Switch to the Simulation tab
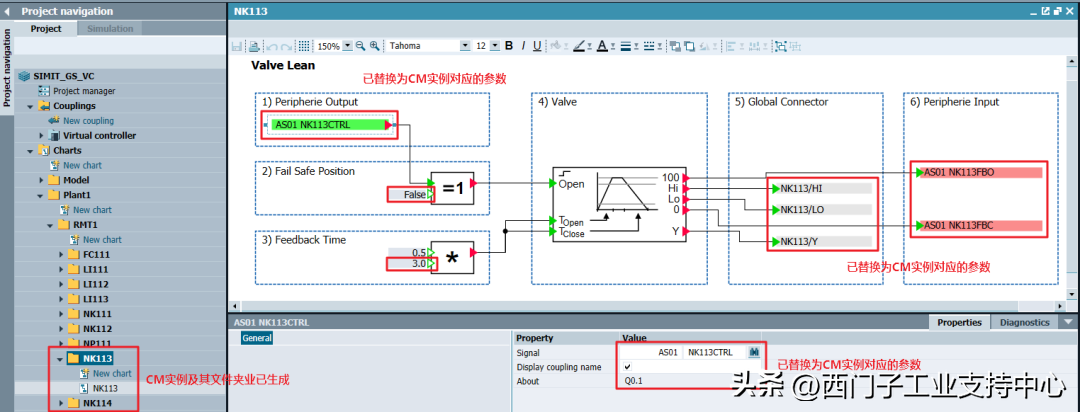The width and height of the screenshot is (1080, 412). coord(110,29)
